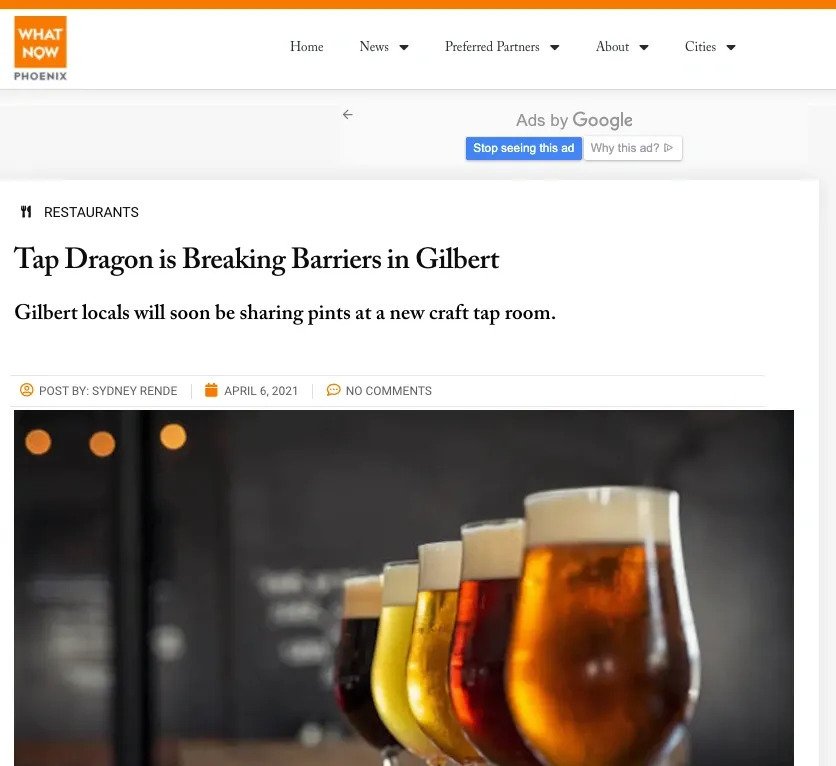Click the What Now Phoenix logo
This screenshot has width=836, height=766.
(x=40, y=46)
